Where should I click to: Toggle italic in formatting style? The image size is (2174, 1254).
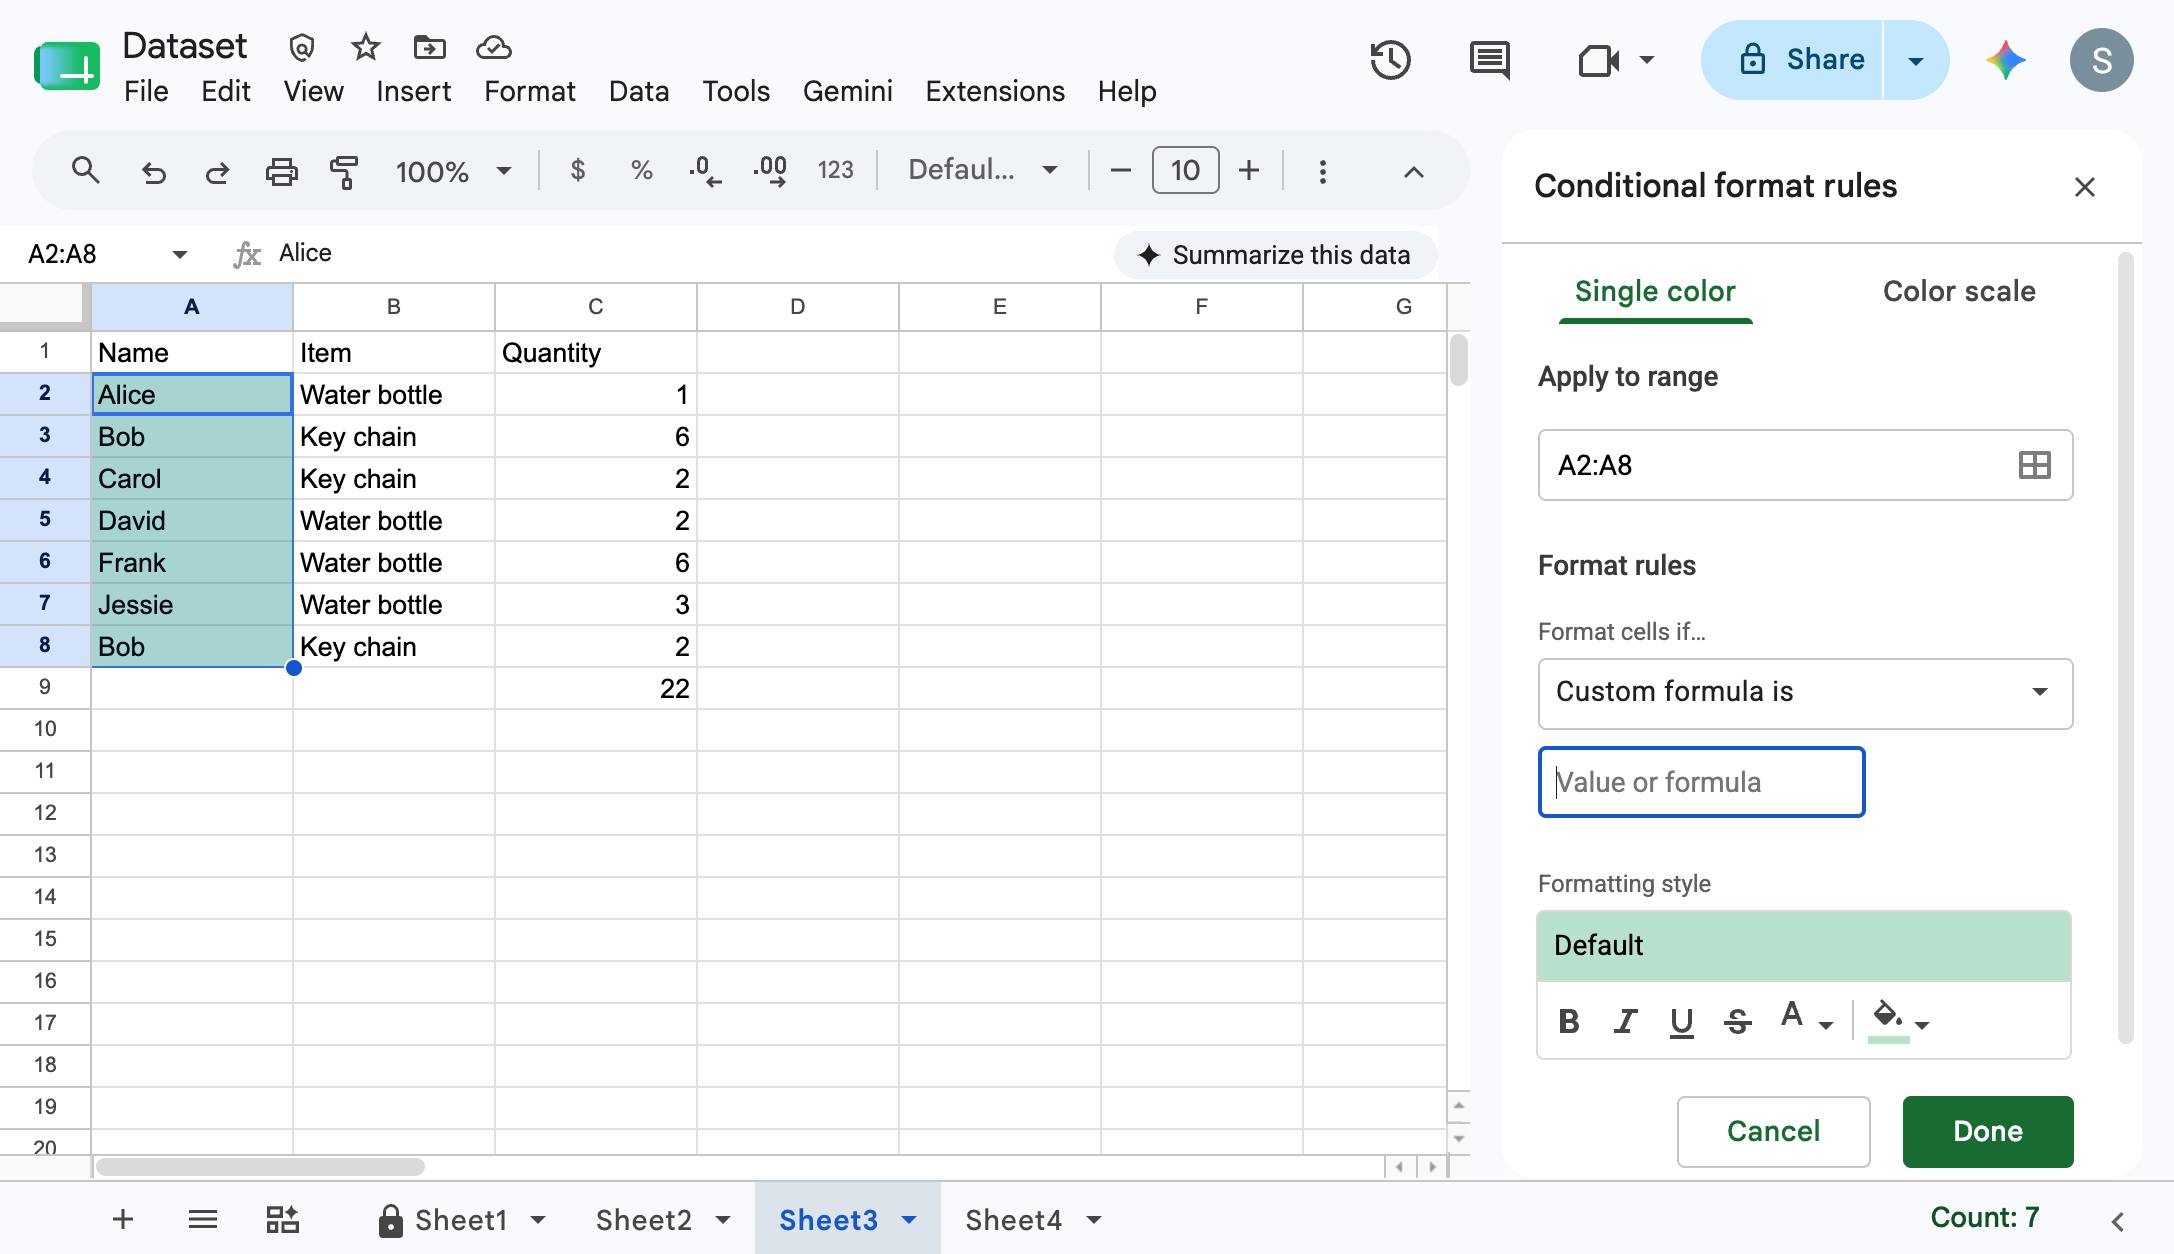pyautogui.click(x=1626, y=1021)
